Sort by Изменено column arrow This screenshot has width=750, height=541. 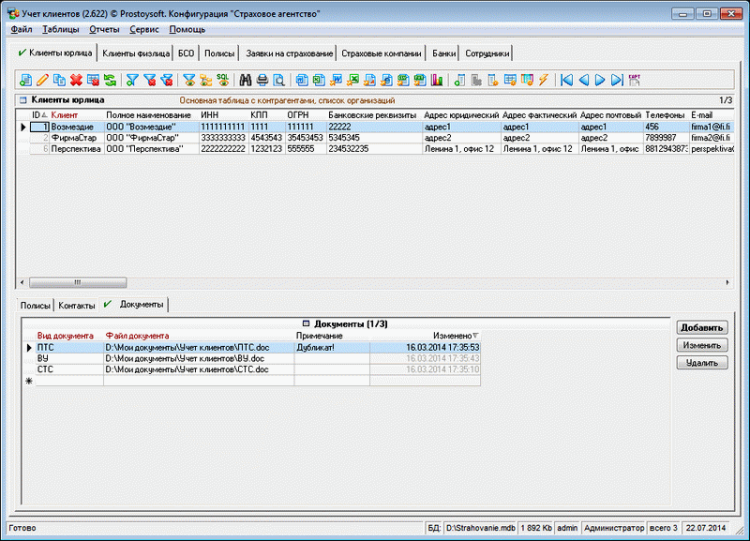coord(475,336)
